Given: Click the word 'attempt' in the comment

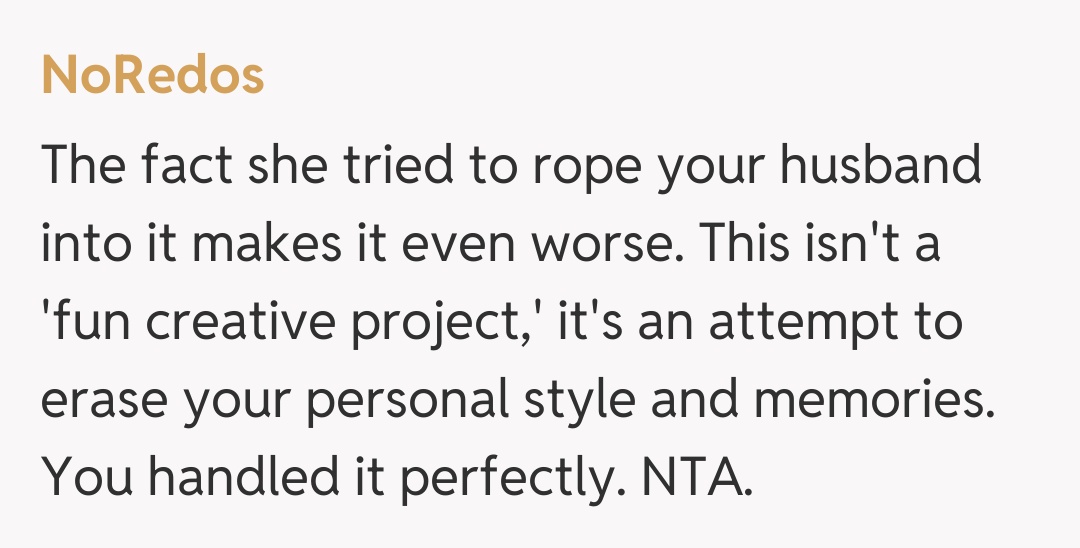Looking at the screenshot, I should (x=778, y=324).
